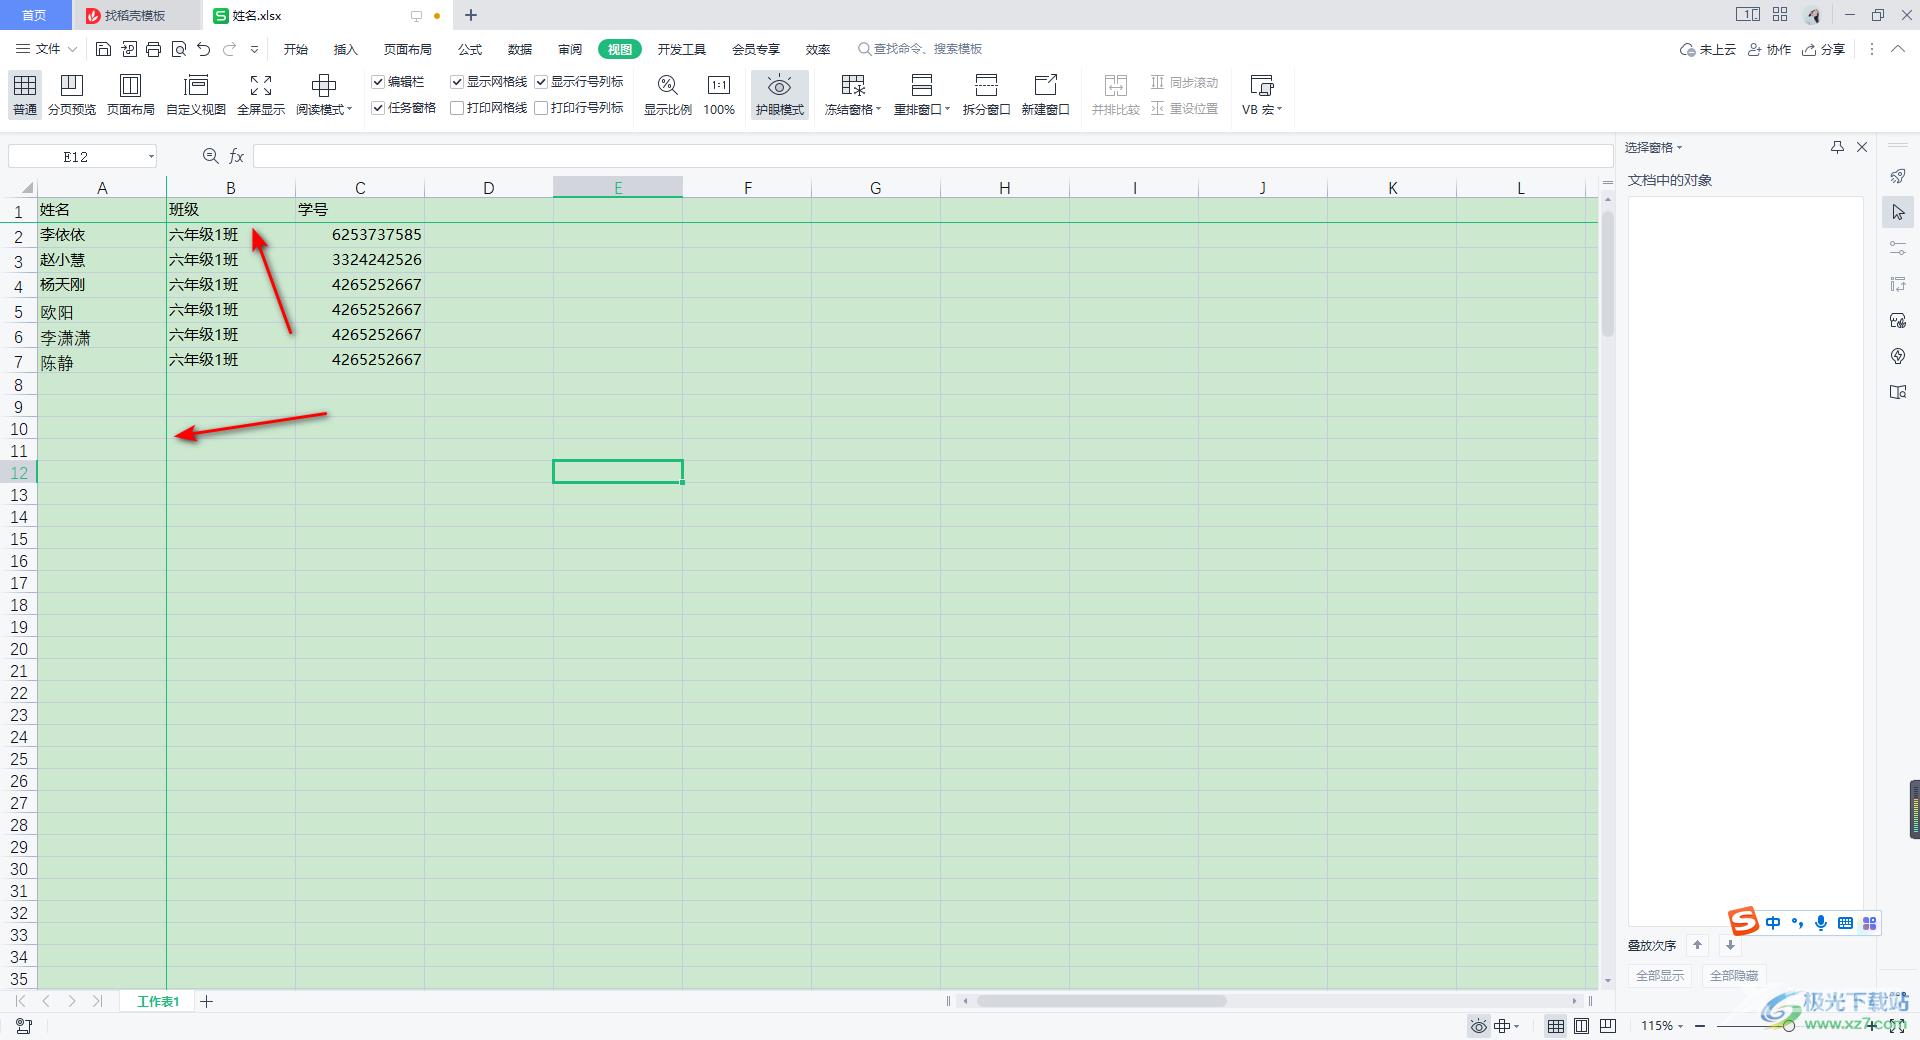Screen dimensions: 1920x1040
Task: Add a new worksheet with plus icon
Action: (x=206, y=1001)
